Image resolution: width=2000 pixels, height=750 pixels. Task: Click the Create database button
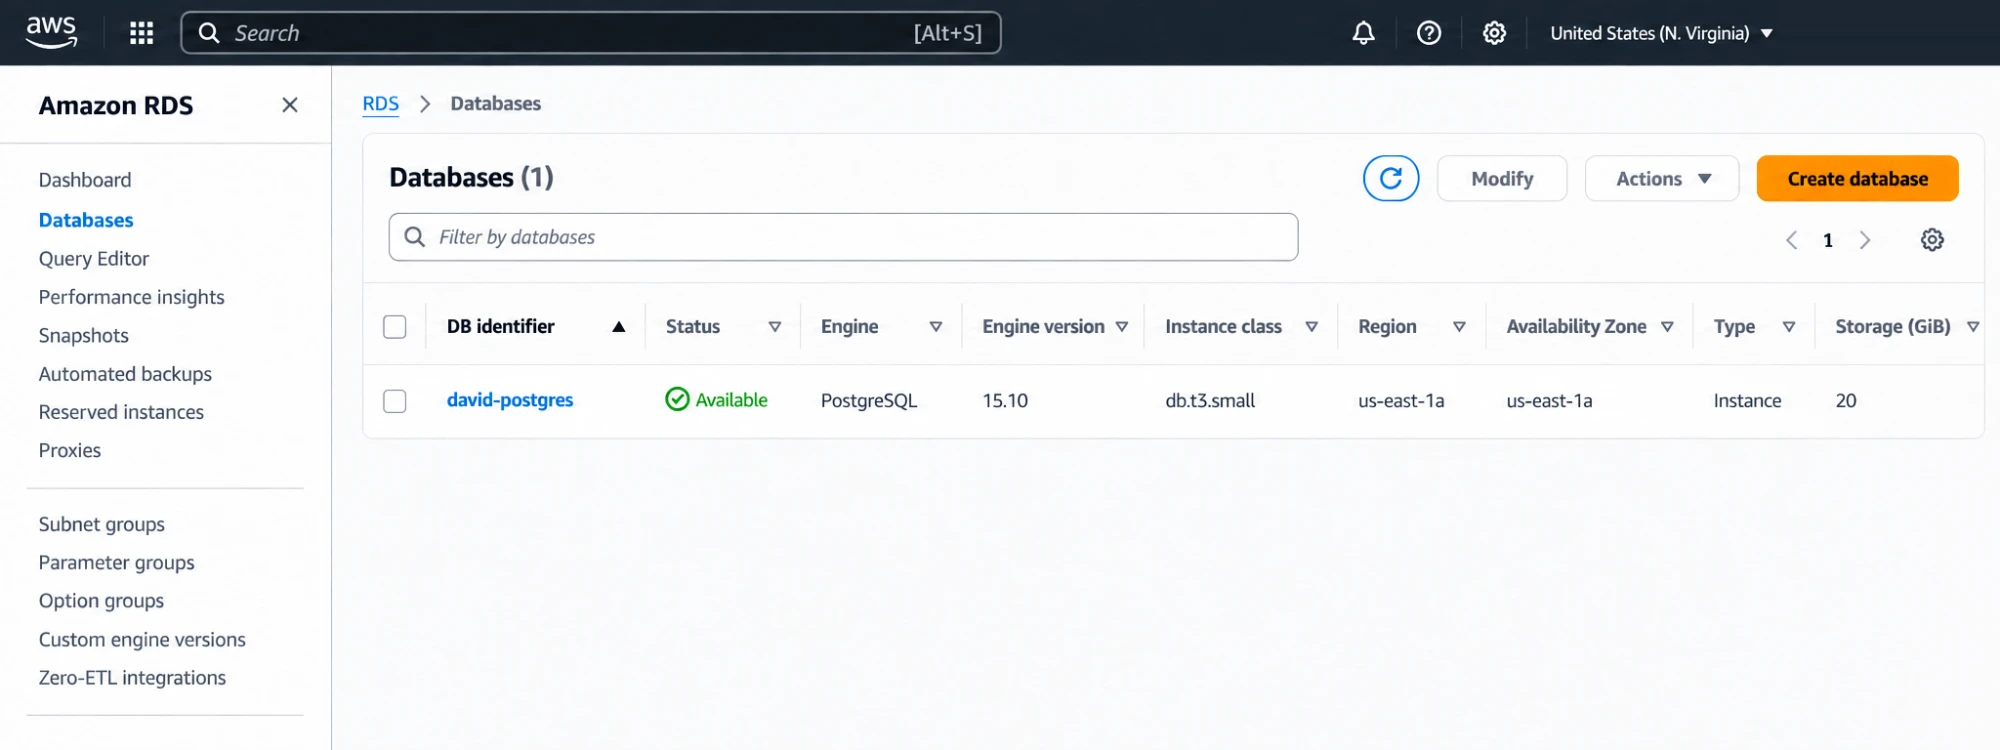(1857, 178)
